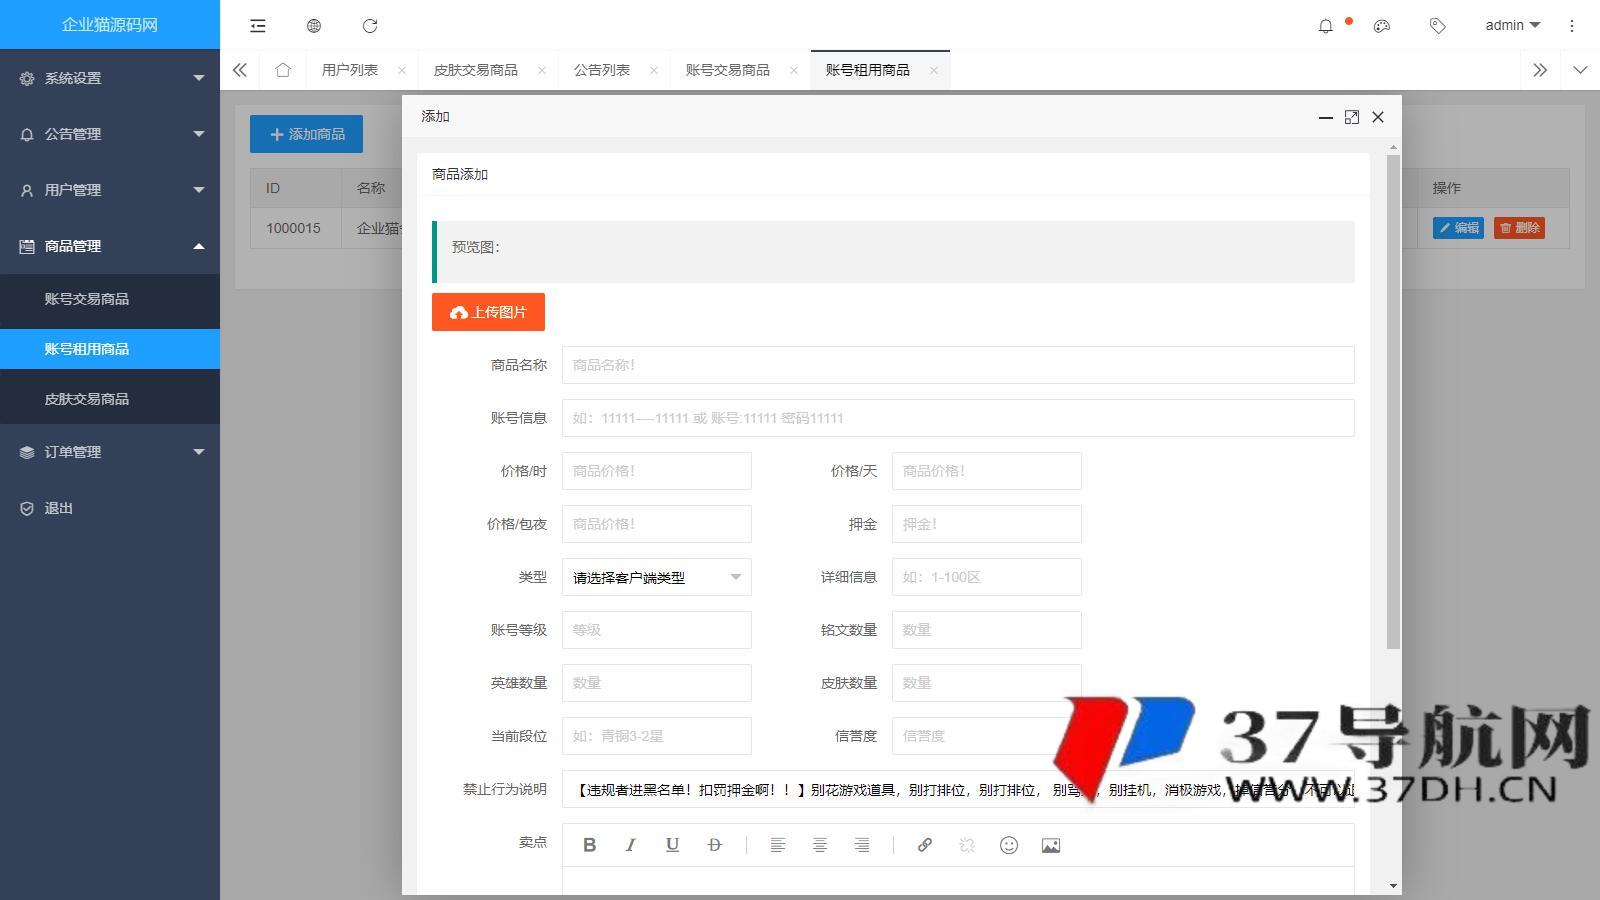This screenshot has width=1600, height=900.
Task: Insert an emoji via the smiley face icon
Action: pyautogui.click(x=1008, y=845)
